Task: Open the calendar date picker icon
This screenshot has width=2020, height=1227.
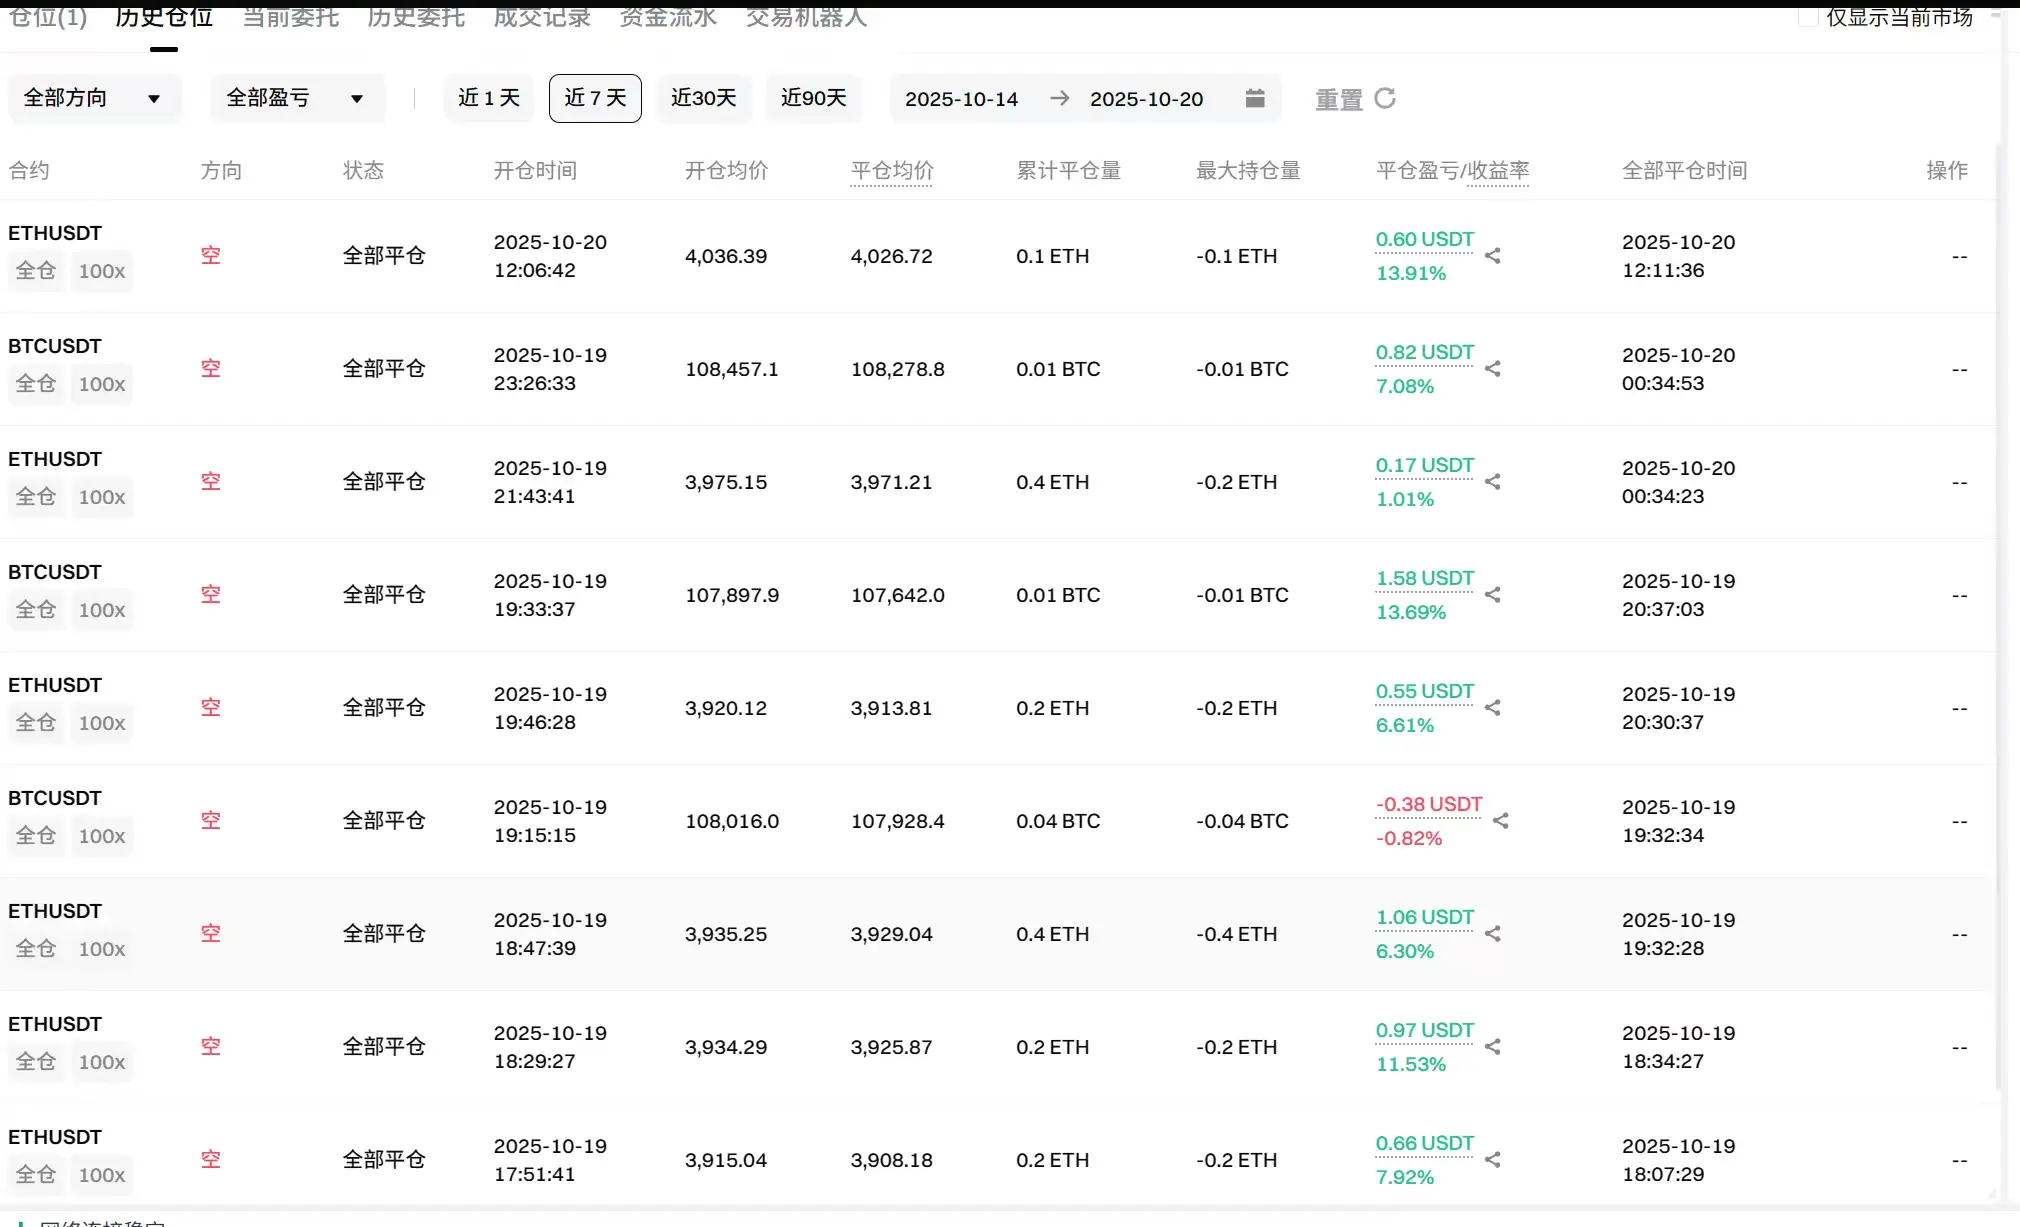Action: [1255, 98]
